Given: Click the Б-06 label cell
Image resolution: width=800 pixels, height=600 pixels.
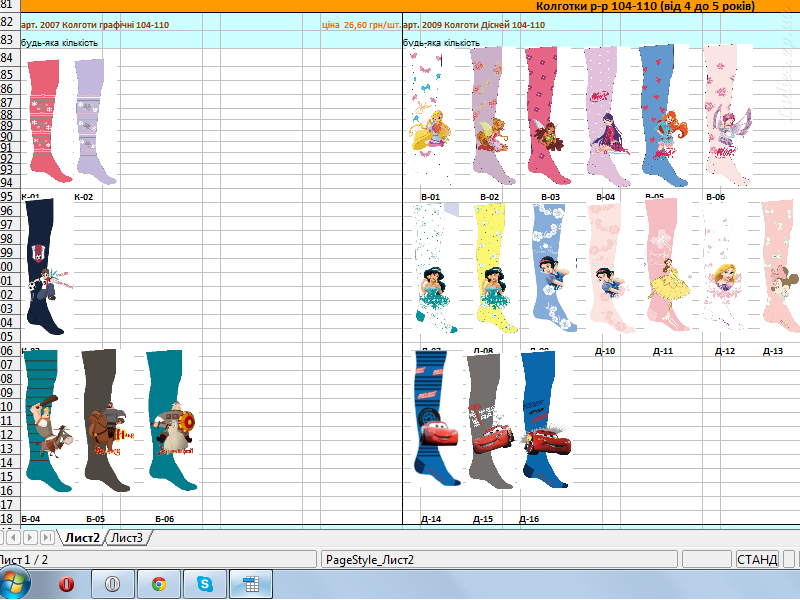Looking at the screenshot, I should (165, 519).
